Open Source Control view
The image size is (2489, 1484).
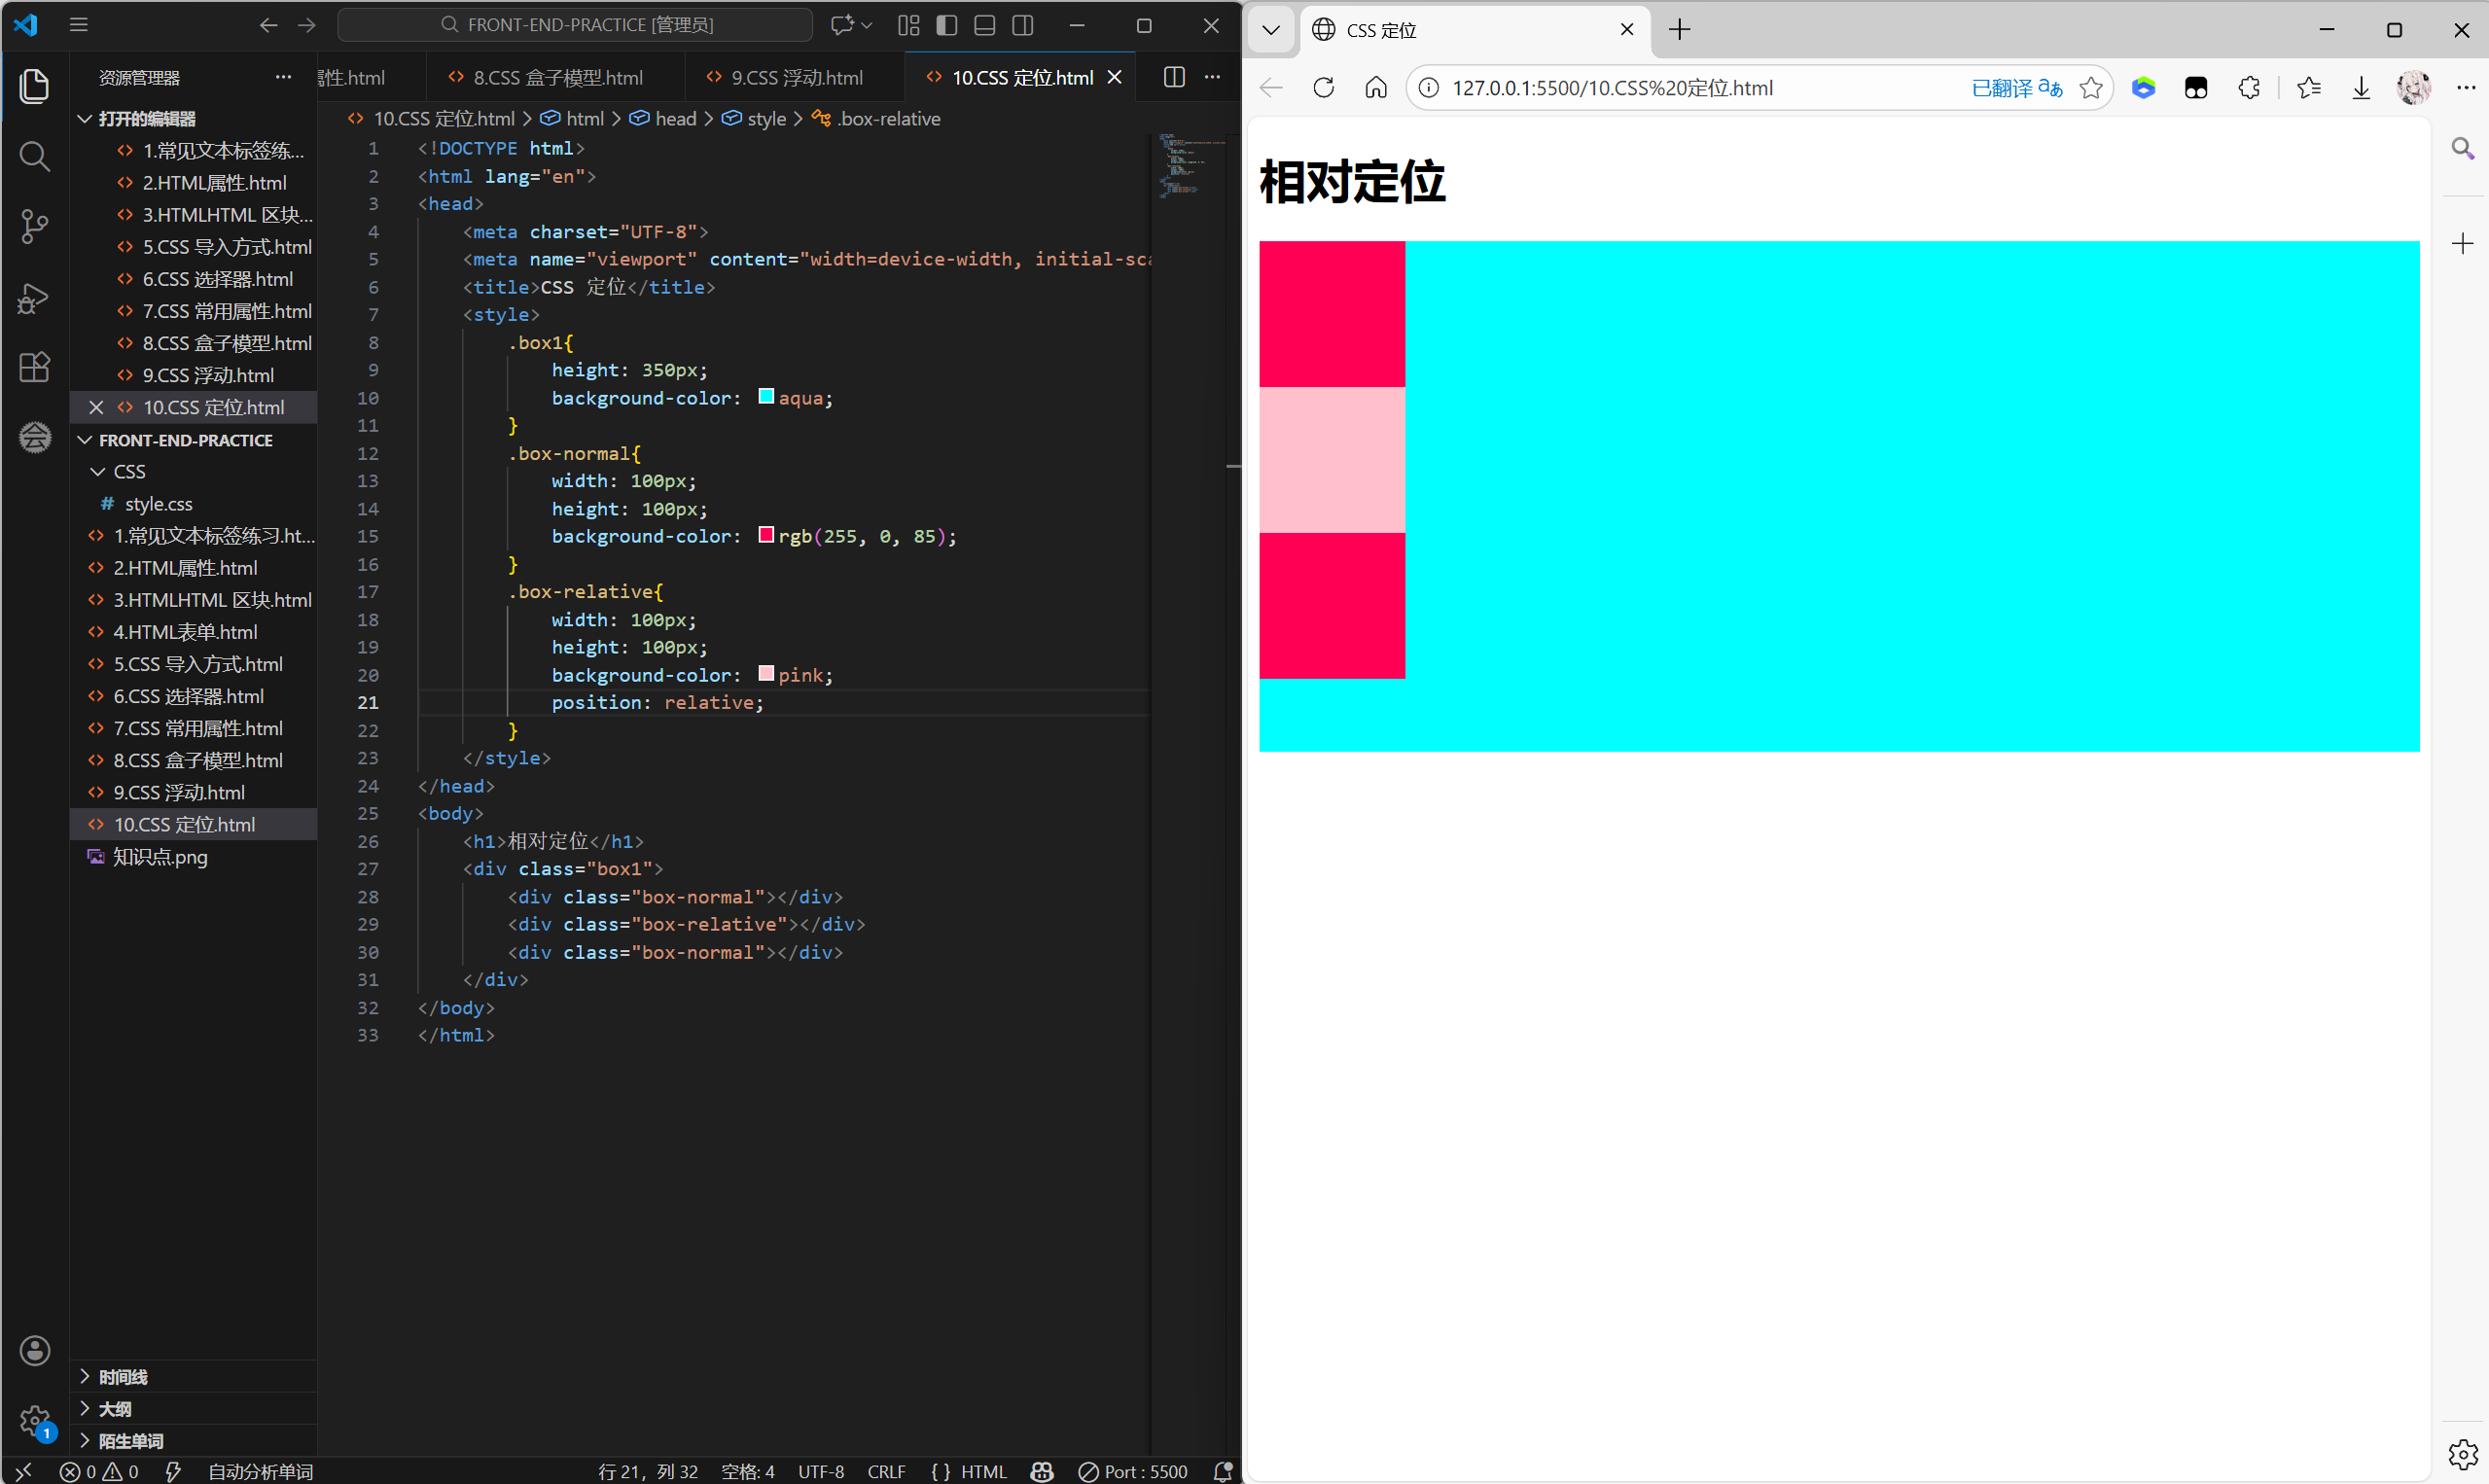(34, 226)
